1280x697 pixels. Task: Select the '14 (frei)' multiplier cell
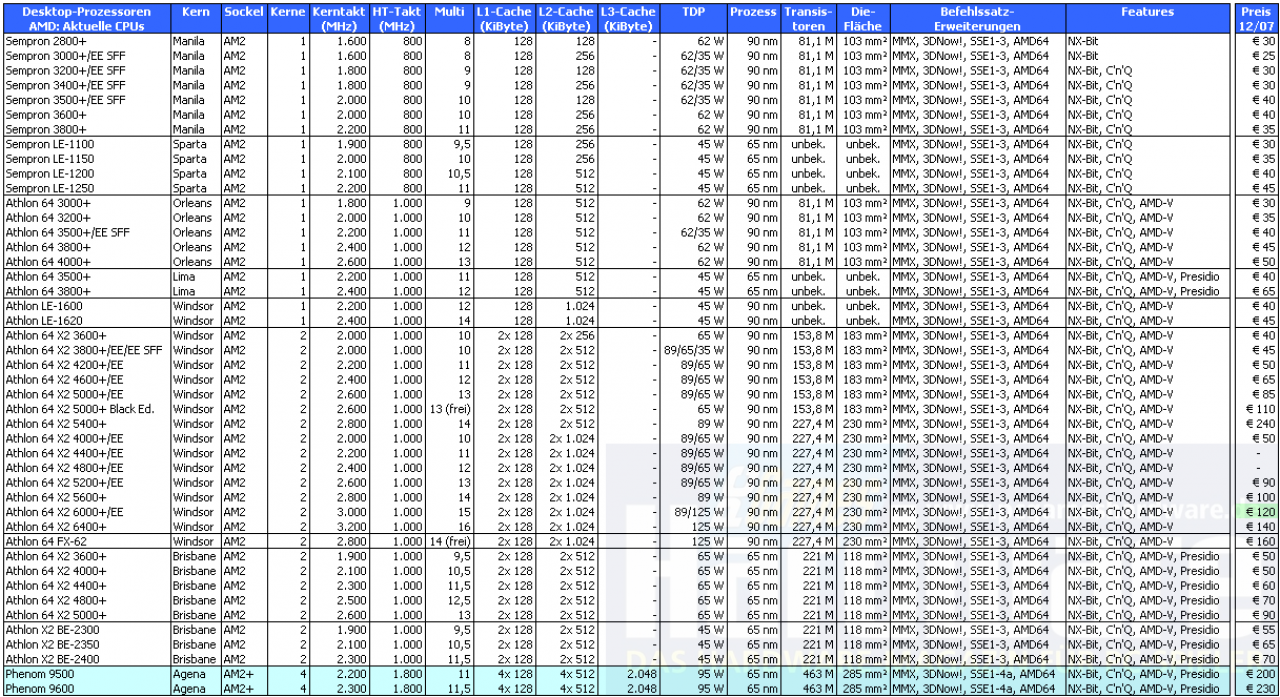[450, 542]
